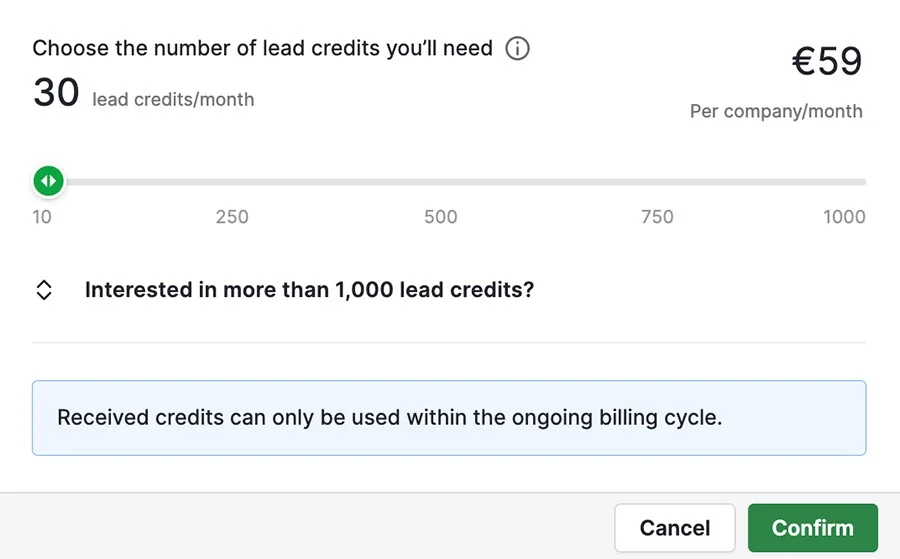Click the "lead credits/month" label
This screenshot has height=559, width=900.
(173, 100)
